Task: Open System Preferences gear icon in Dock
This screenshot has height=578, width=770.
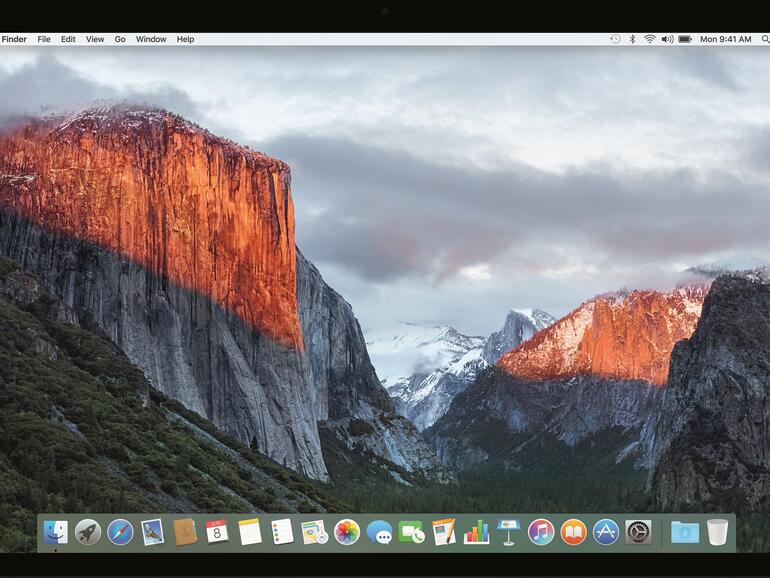Action: coord(638,532)
